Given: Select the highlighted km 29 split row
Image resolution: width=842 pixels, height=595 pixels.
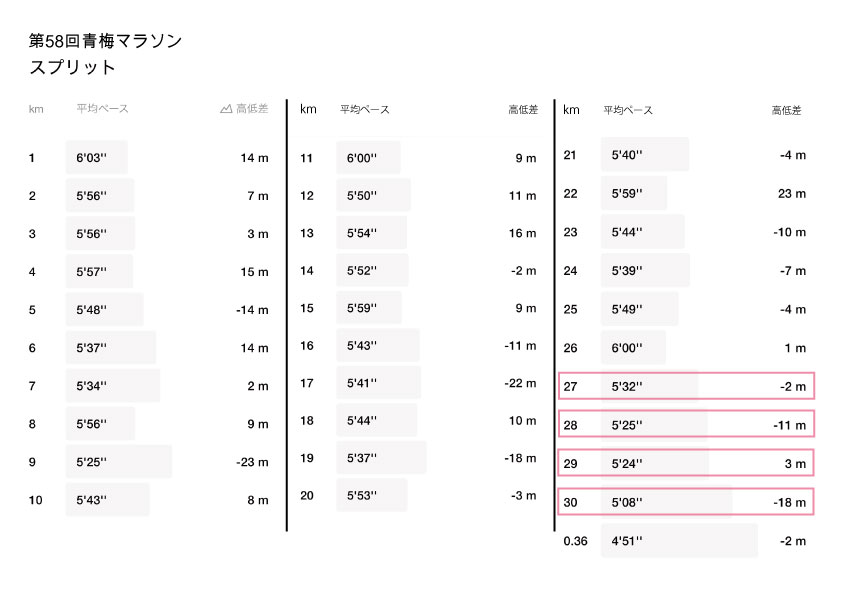Looking at the screenshot, I should (x=686, y=463).
